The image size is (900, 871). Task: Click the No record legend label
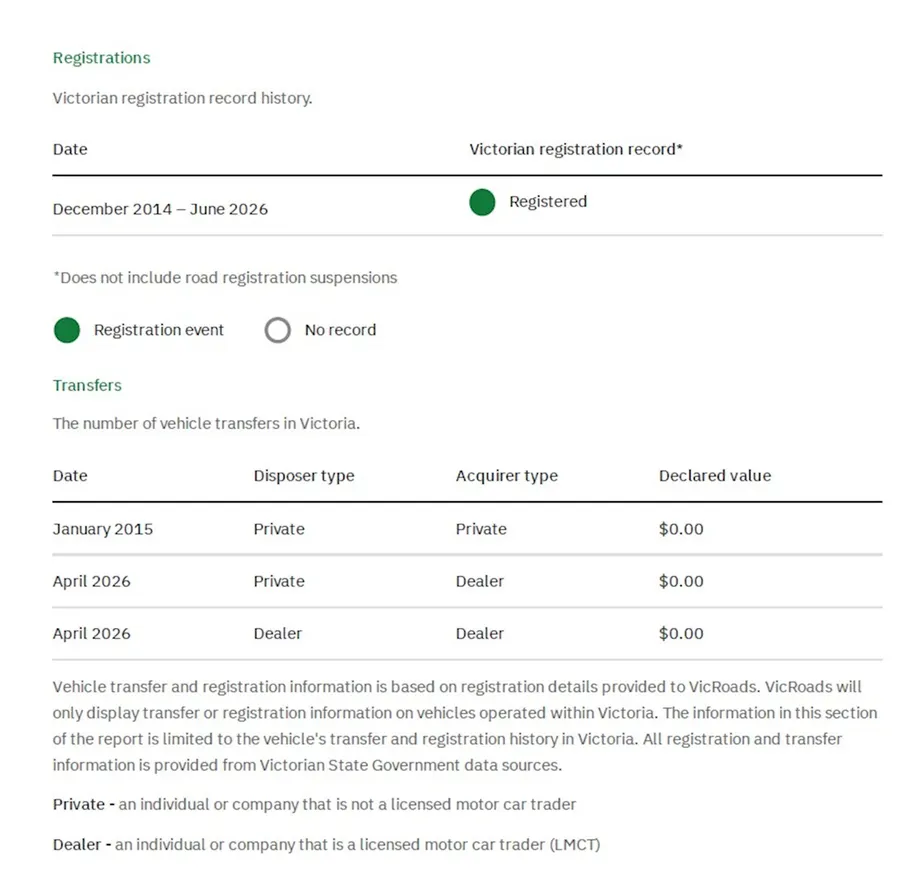[340, 330]
